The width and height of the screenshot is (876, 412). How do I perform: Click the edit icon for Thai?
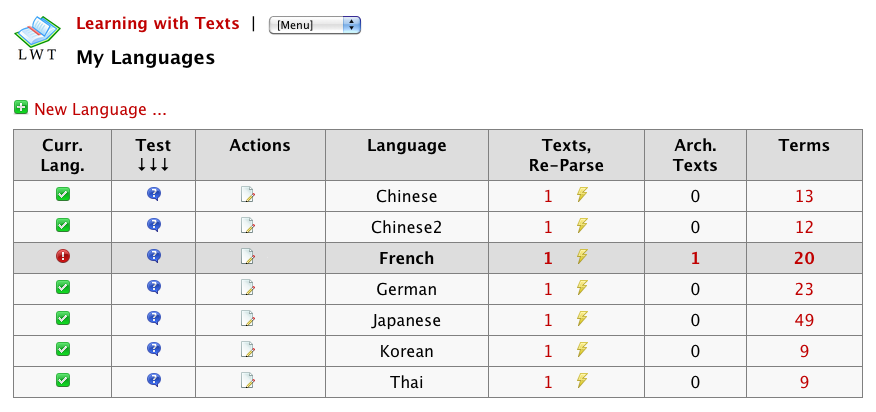[248, 381]
